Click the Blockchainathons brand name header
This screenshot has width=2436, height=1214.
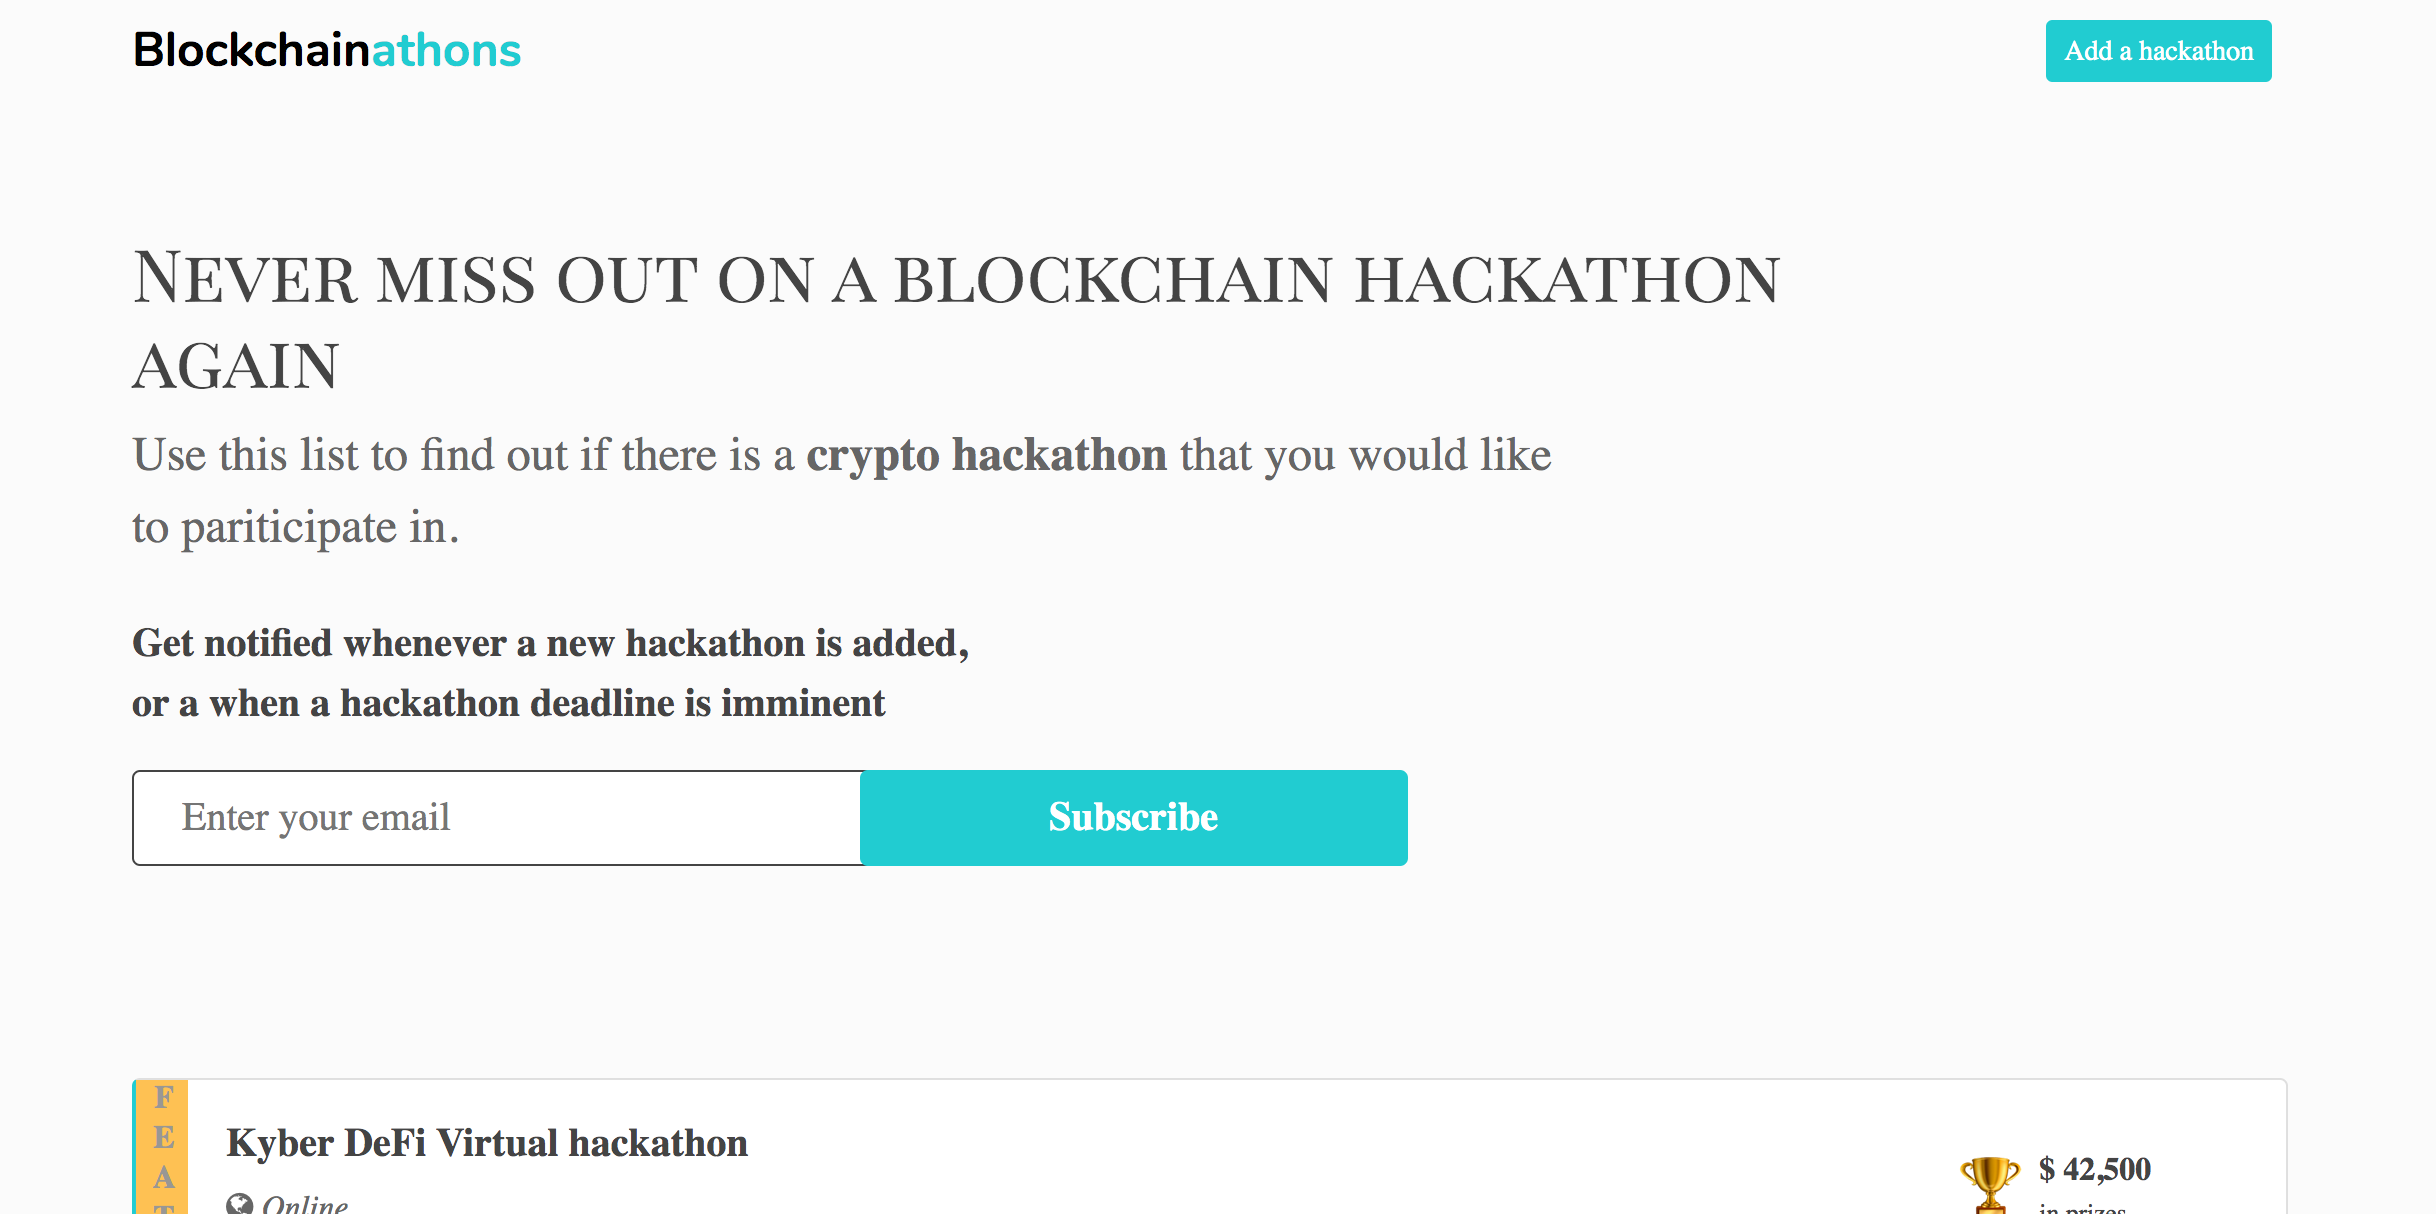[x=327, y=50]
